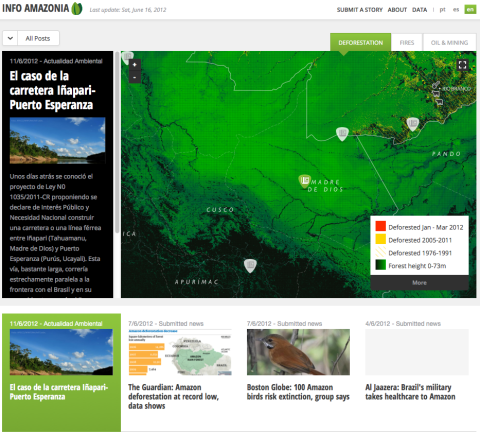This screenshot has height=435, width=480.
Task: Open the Submit a Story link
Action: tap(360, 10)
